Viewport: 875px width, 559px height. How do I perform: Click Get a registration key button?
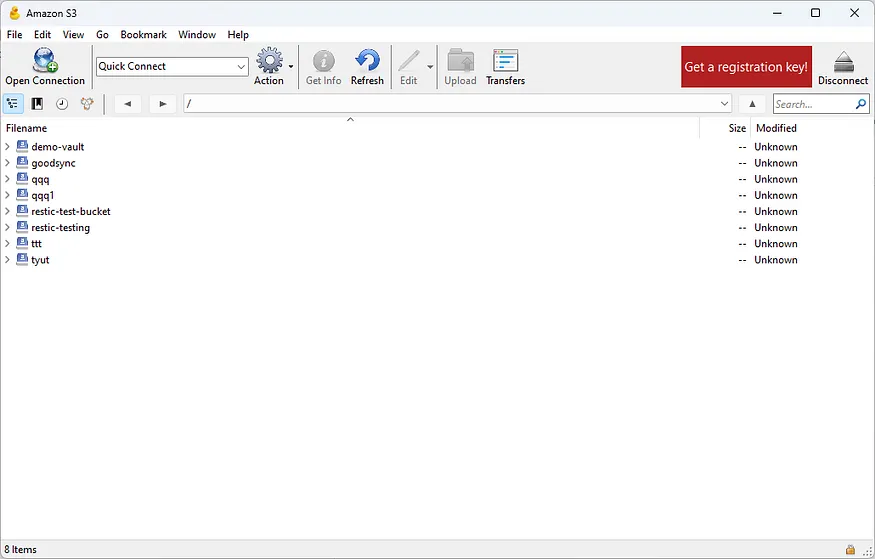[x=746, y=67]
